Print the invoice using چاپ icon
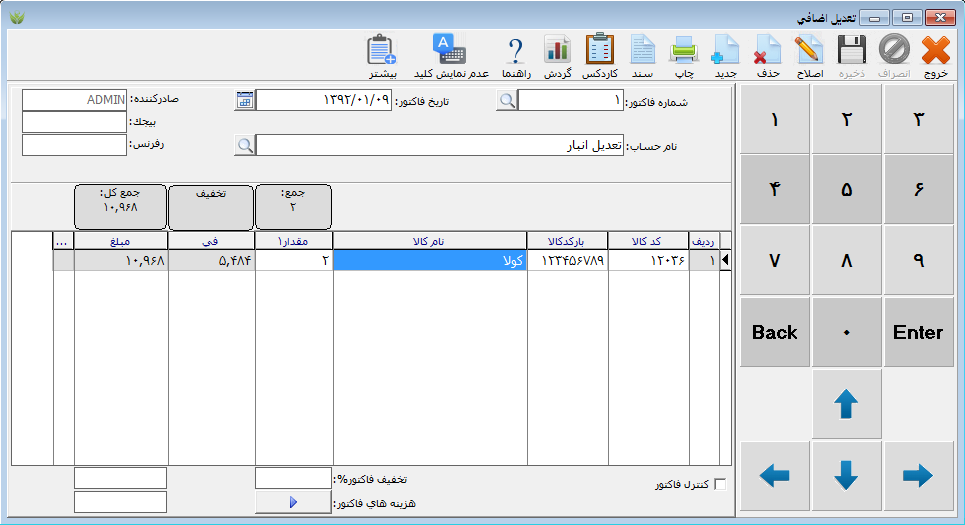Image resolution: width=965 pixels, height=525 pixels. coord(683,50)
